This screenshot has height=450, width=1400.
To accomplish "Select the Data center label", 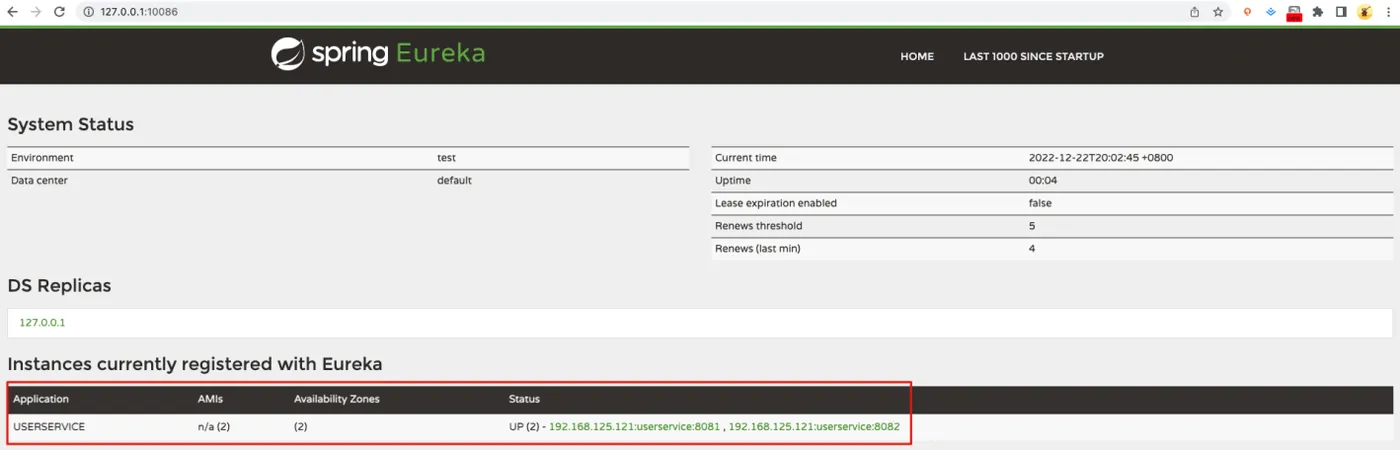I will pyautogui.click(x=39, y=181).
